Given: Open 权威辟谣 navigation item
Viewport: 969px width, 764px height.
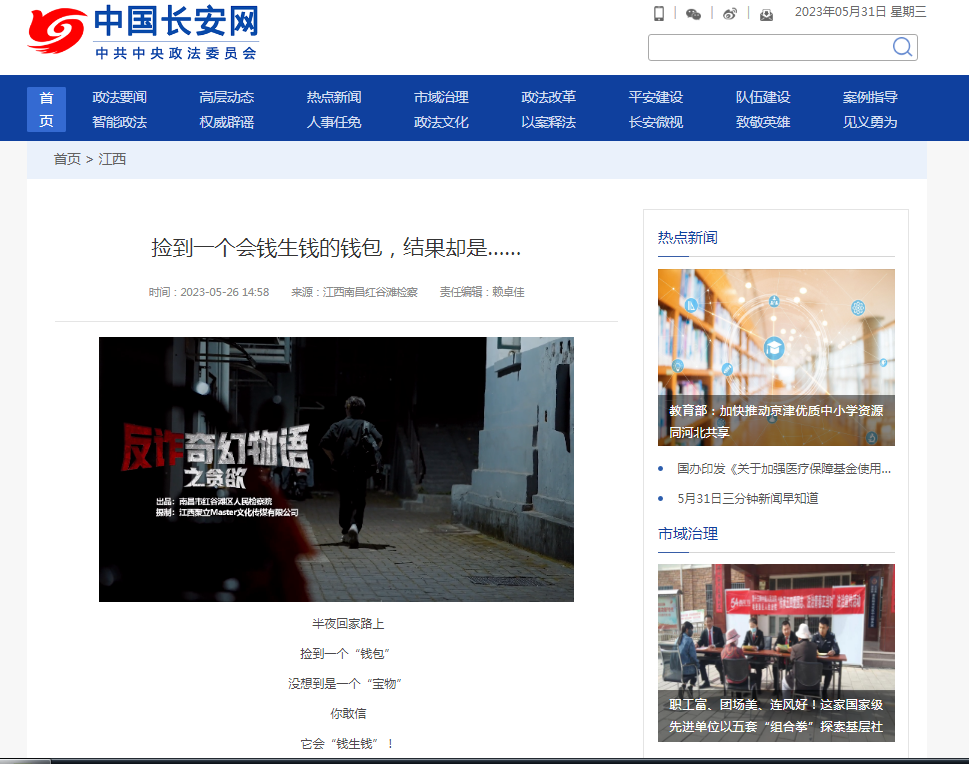Looking at the screenshot, I should [227, 122].
